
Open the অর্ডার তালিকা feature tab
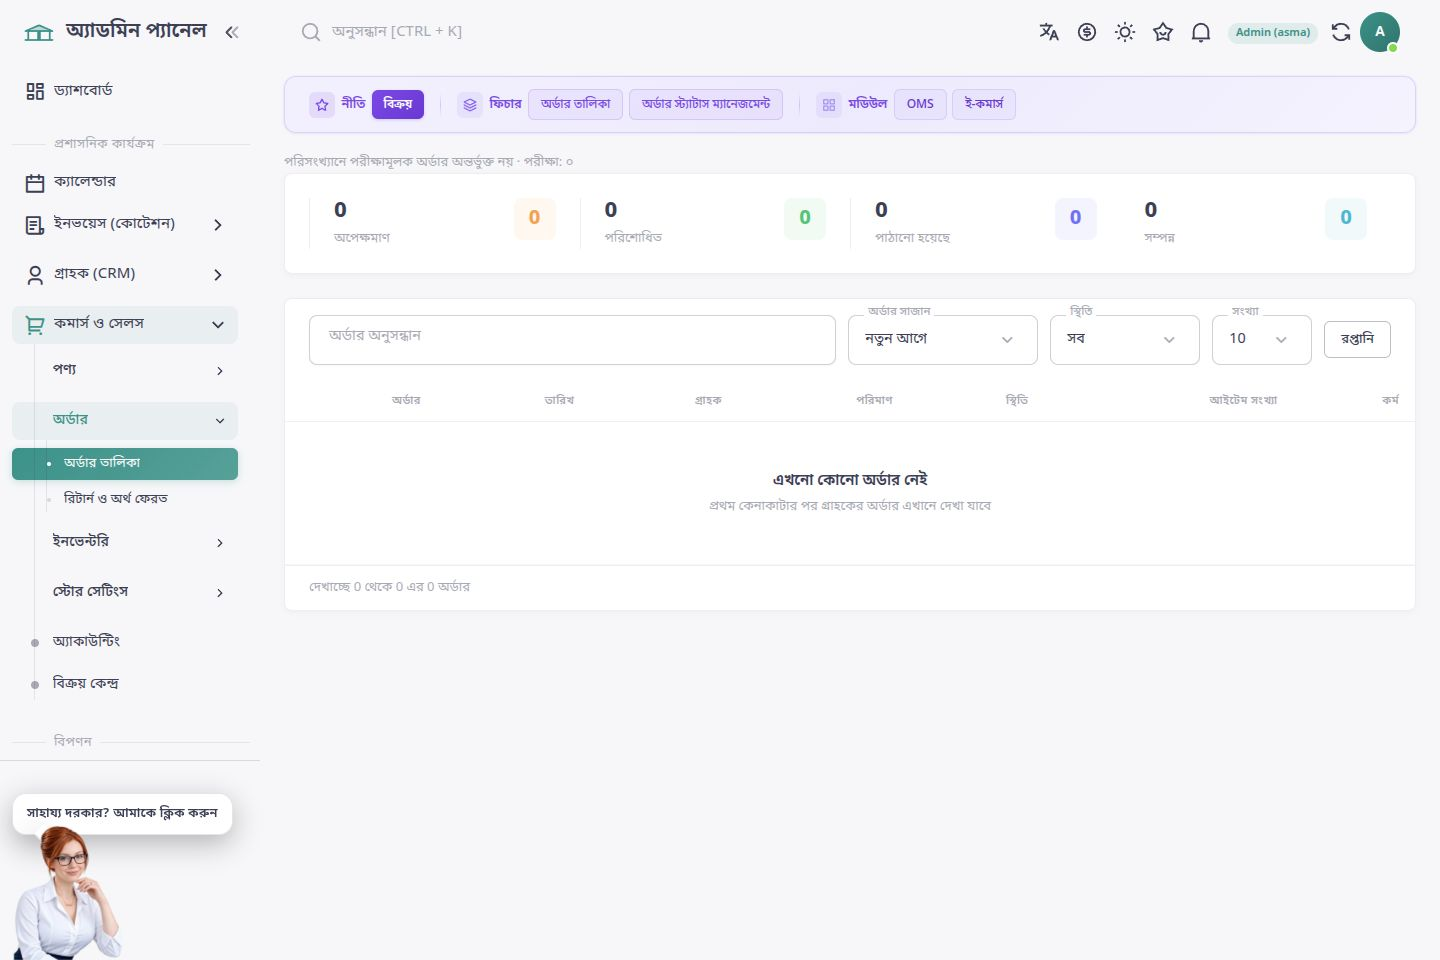coord(576,104)
